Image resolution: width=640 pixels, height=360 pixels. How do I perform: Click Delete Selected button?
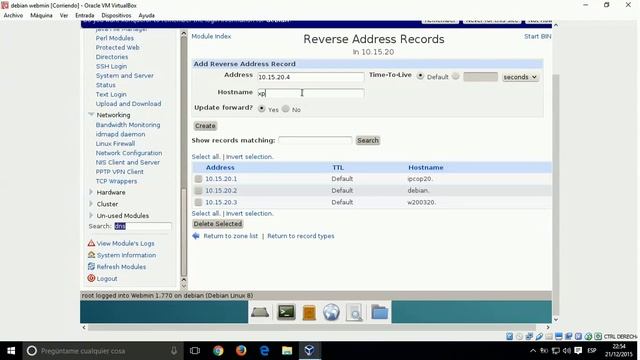(218, 224)
